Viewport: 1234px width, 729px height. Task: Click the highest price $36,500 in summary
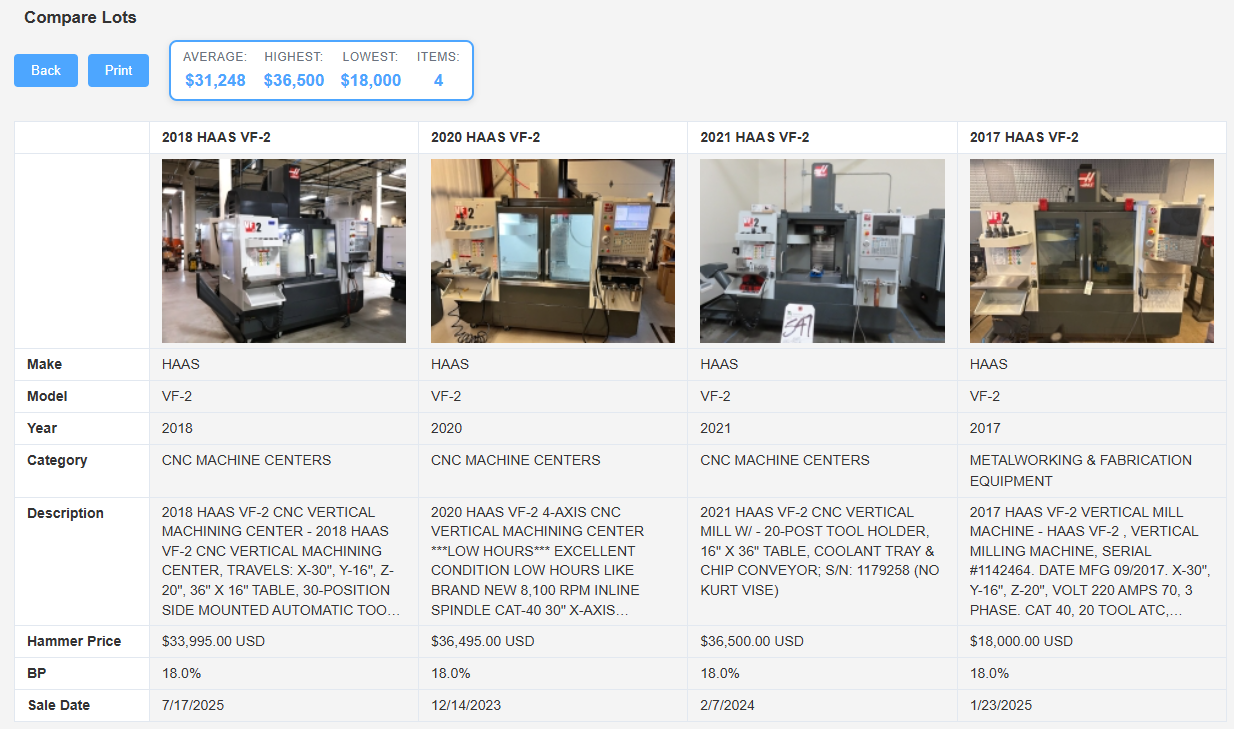click(x=294, y=81)
